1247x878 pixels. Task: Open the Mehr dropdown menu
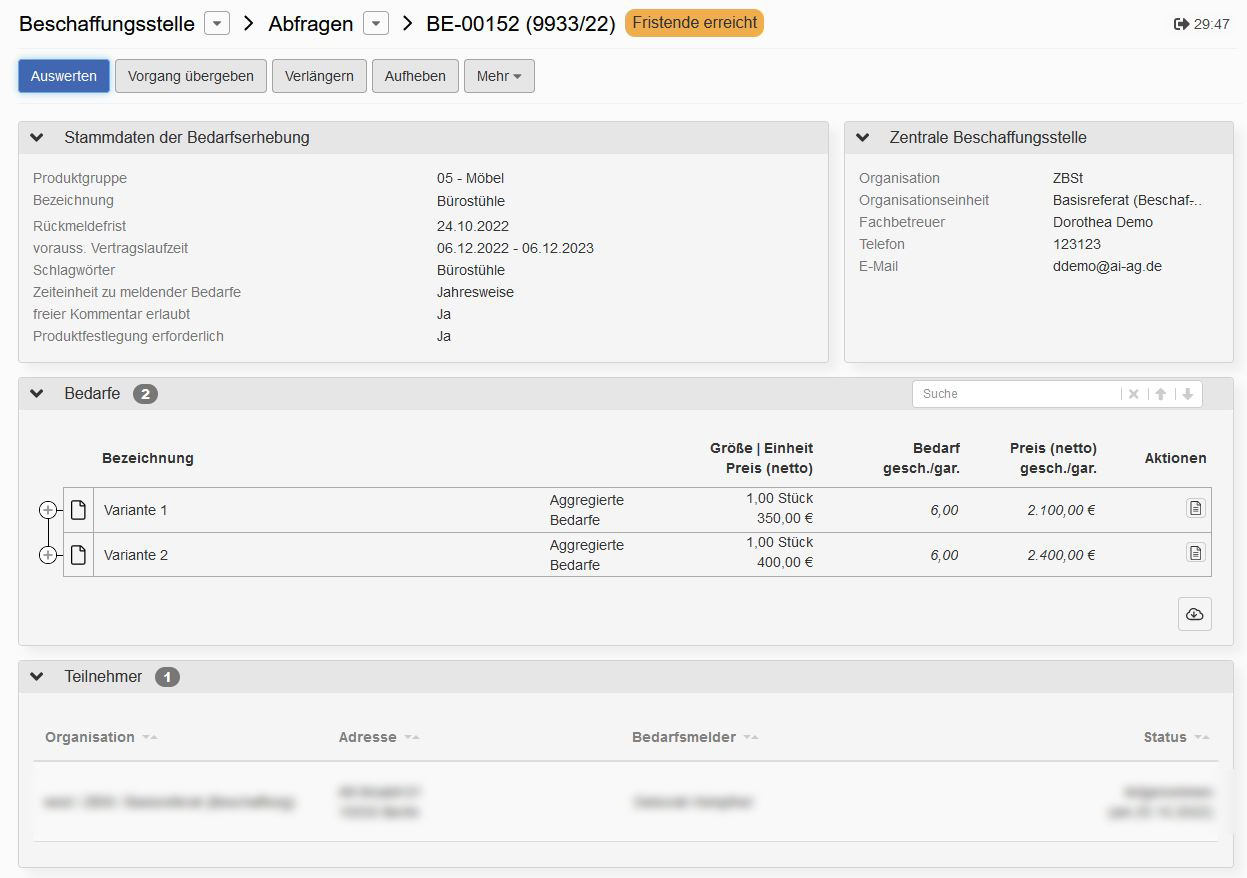coord(498,75)
